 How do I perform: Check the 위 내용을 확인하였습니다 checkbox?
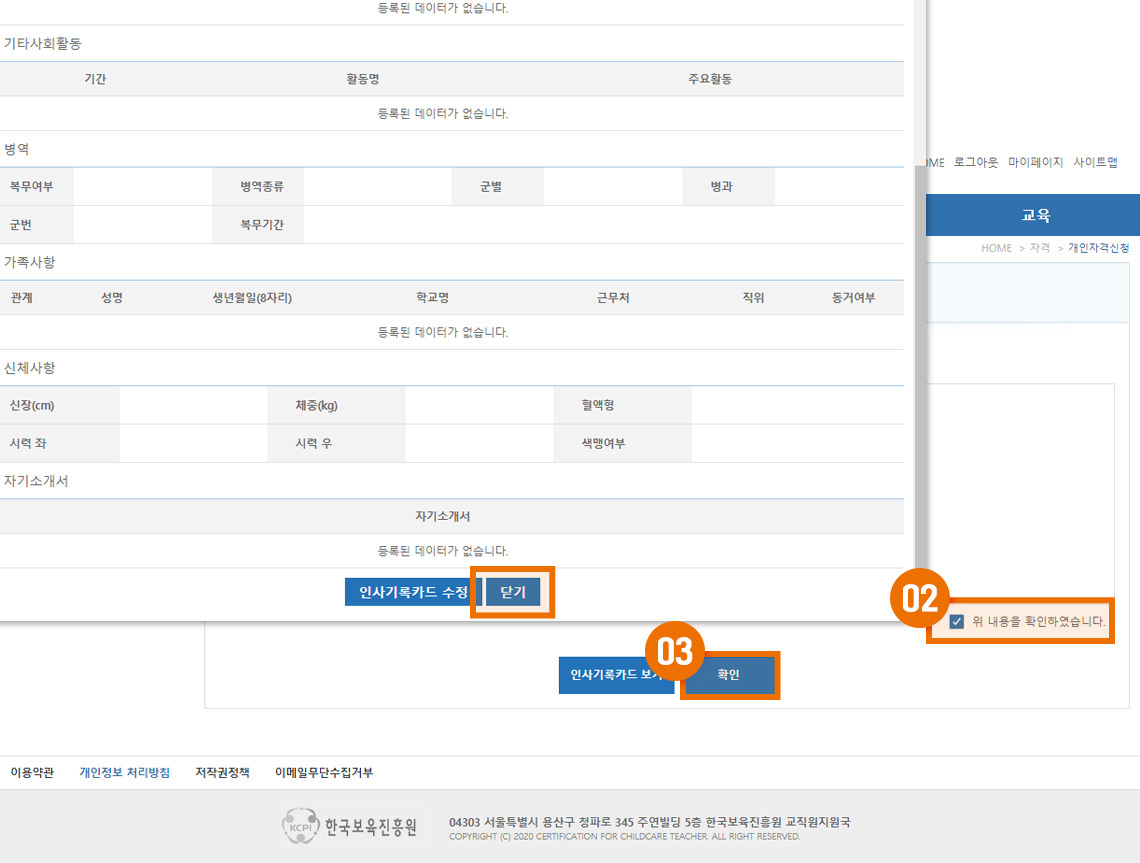tap(957, 621)
